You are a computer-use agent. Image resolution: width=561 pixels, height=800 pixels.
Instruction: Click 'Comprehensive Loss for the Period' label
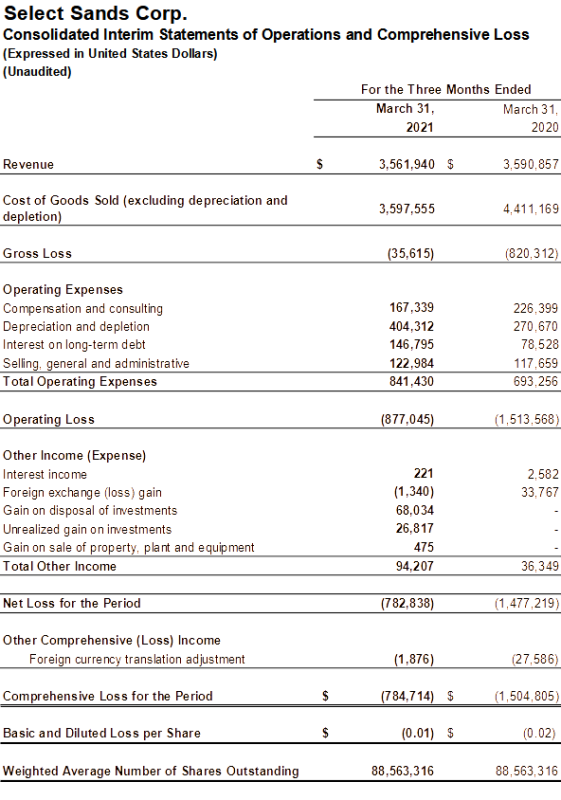click(108, 696)
